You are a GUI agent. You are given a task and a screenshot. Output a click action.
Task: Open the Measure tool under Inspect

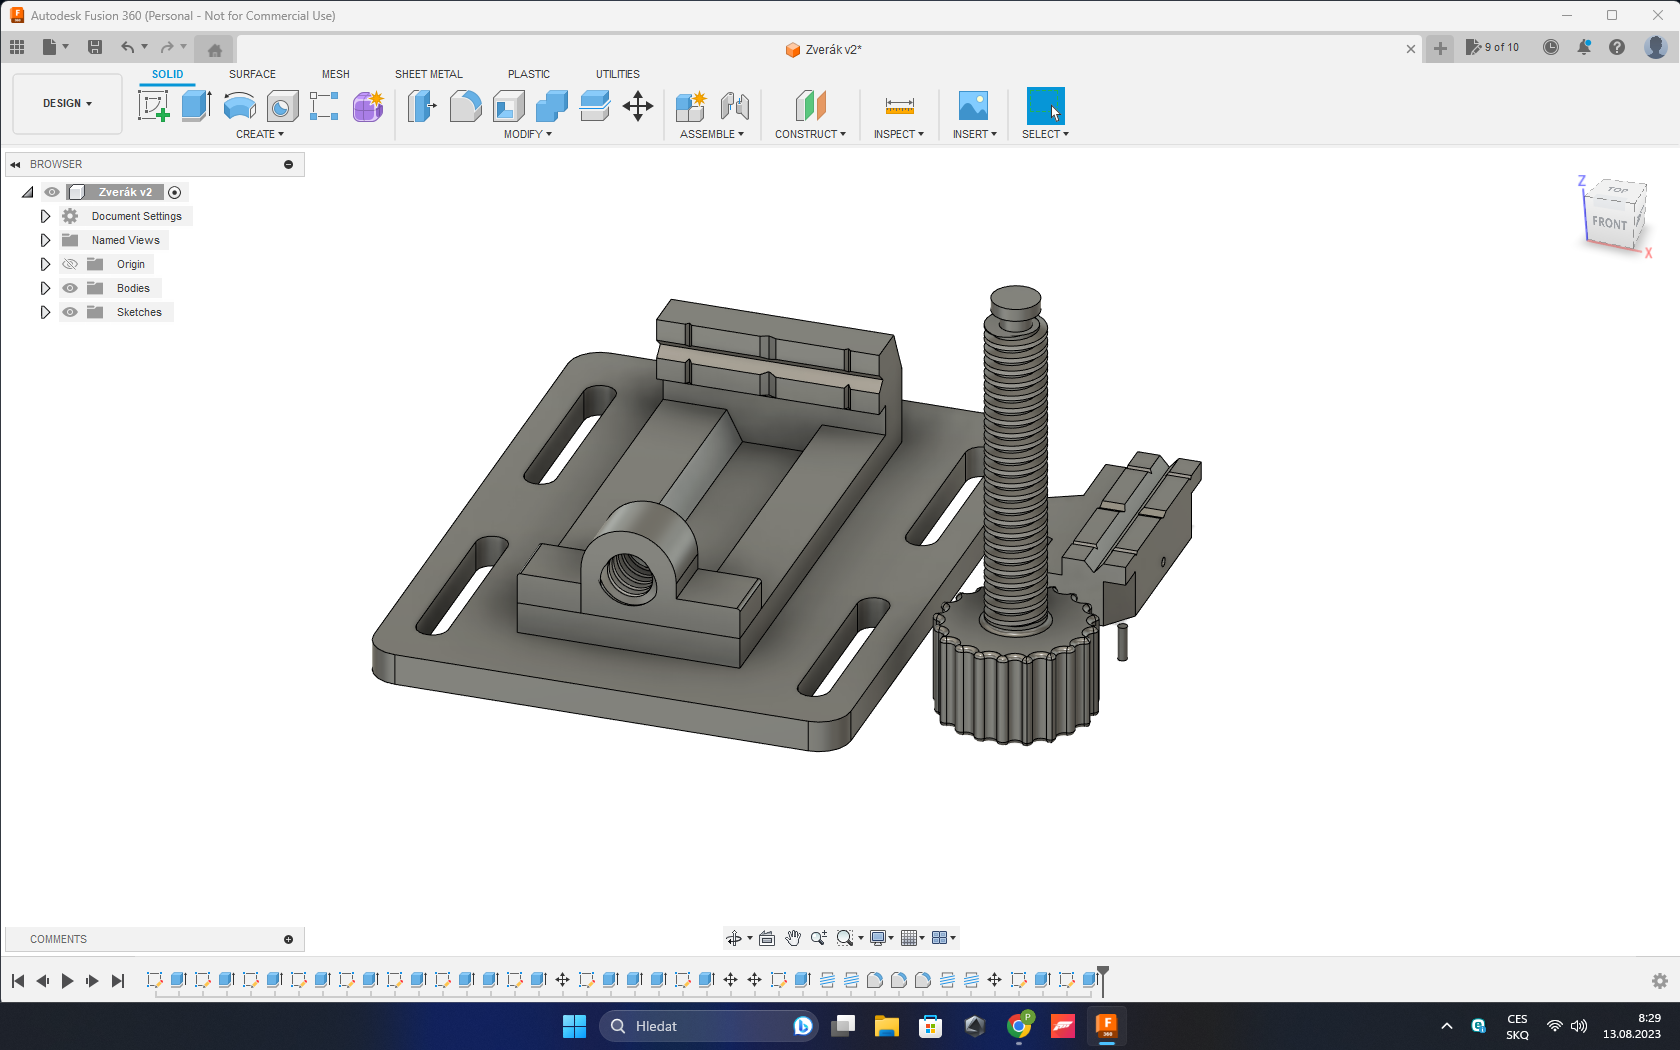[898, 105]
